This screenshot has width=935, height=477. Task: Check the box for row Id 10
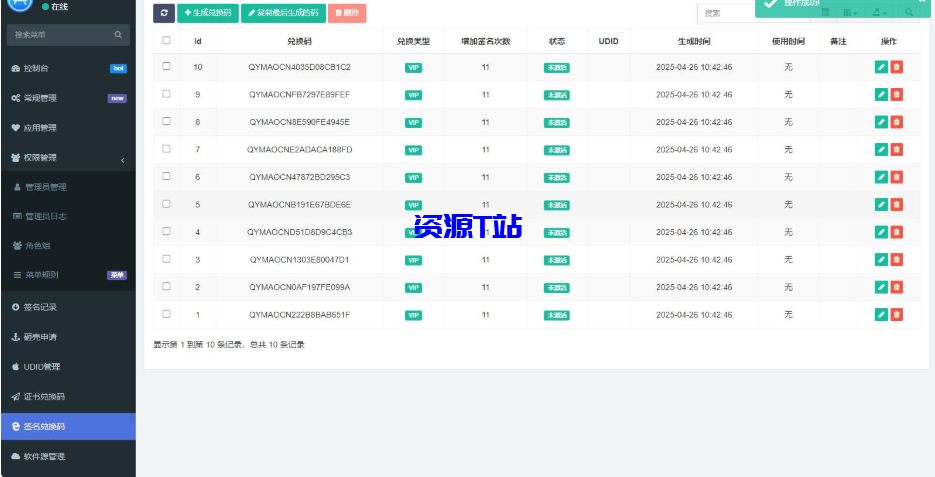click(166, 66)
